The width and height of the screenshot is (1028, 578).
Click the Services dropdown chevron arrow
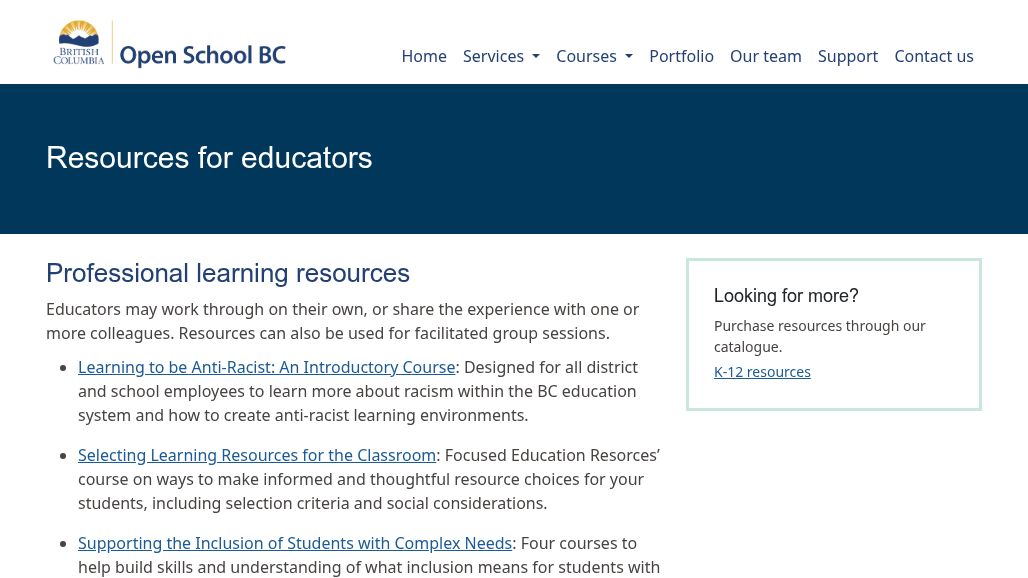[535, 57]
